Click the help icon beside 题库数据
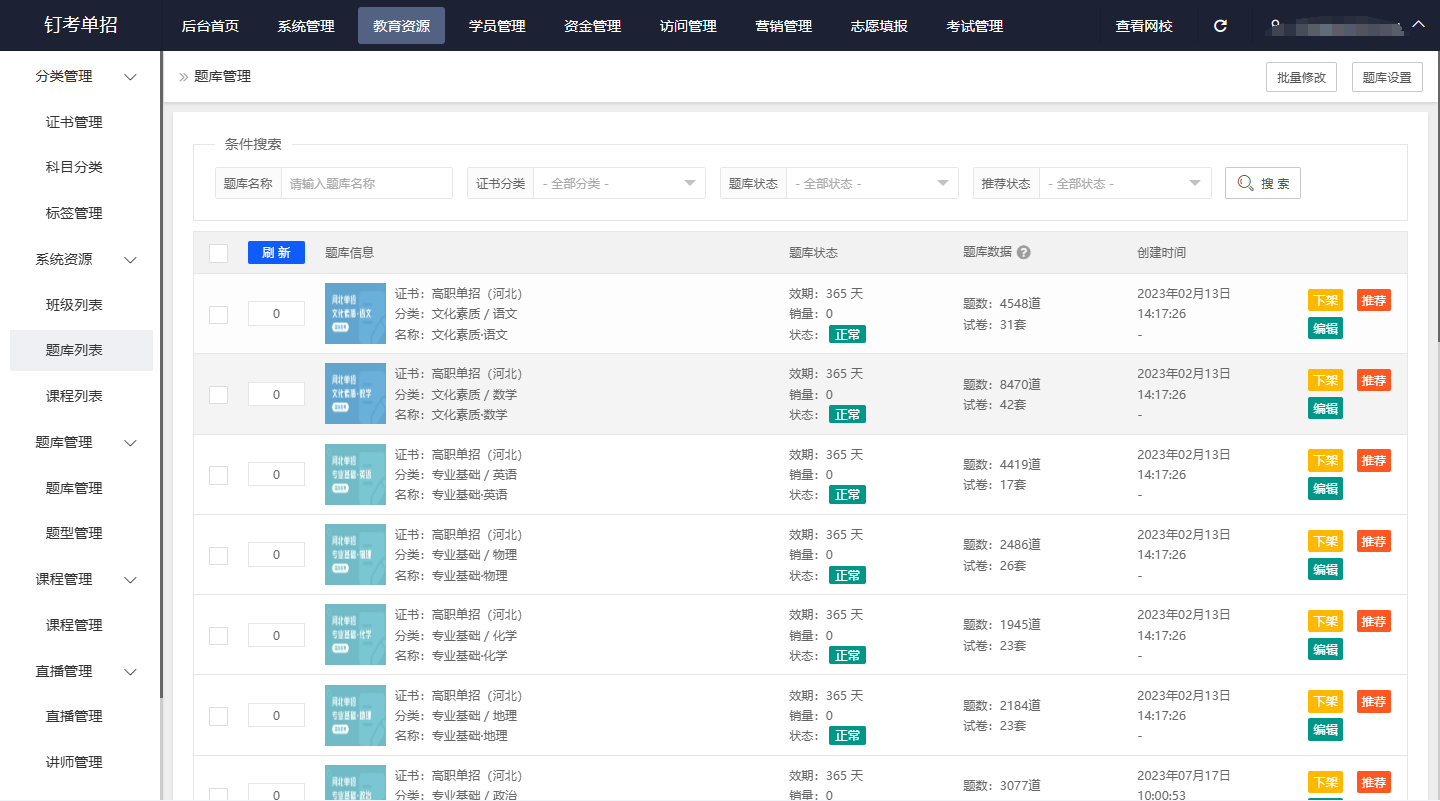 (x=1023, y=253)
